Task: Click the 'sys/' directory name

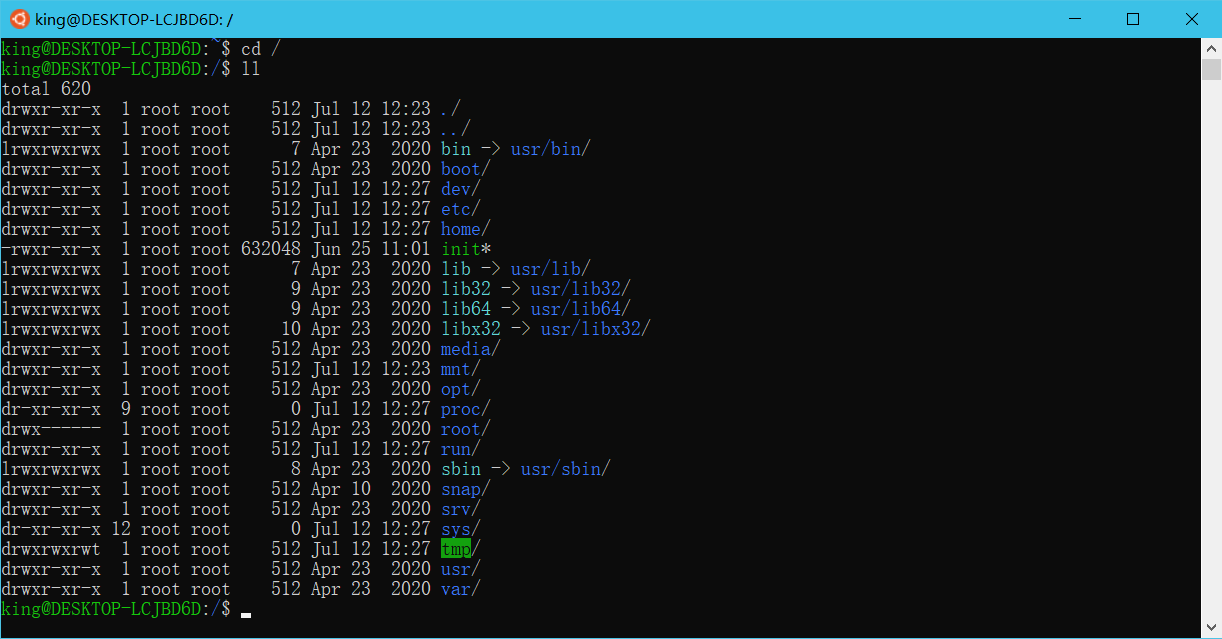Action: click(x=461, y=529)
